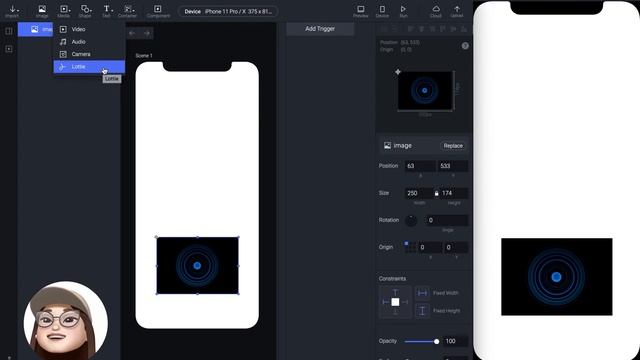This screenshot has height=360, width=640.
Task: Toggle the bottom constraint pin
Action: (x=395, y=312)
